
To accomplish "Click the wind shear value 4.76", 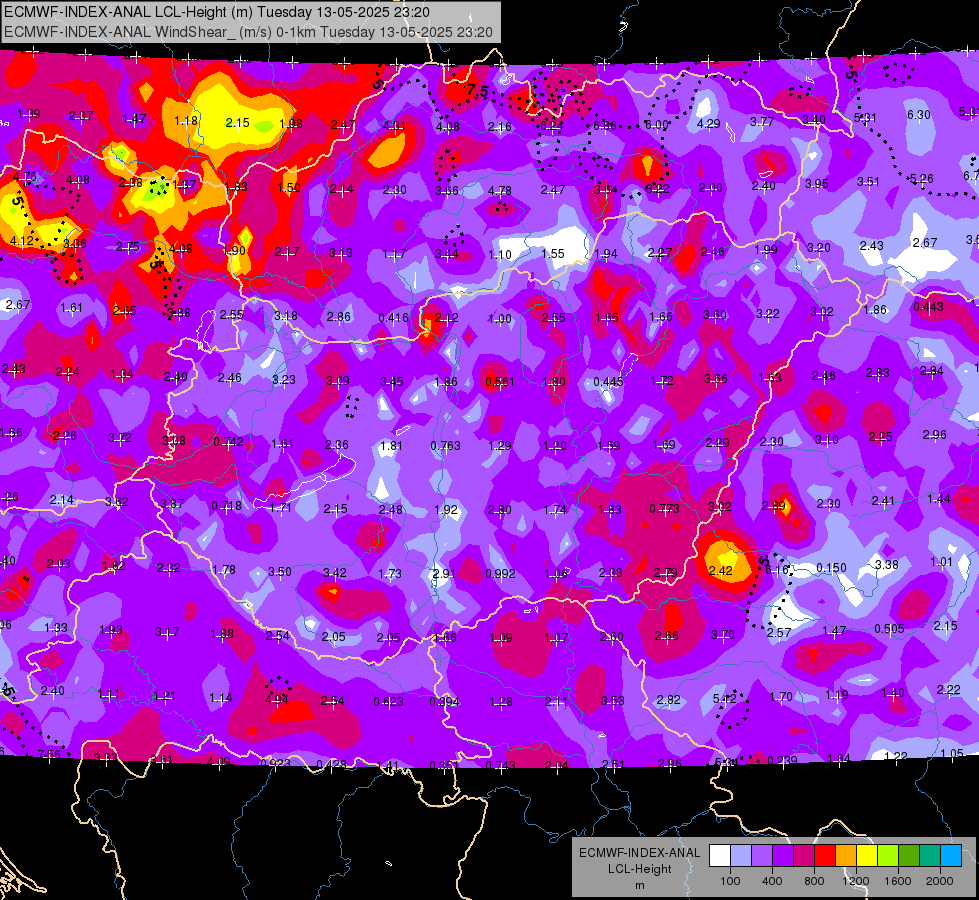I will 24,177.
